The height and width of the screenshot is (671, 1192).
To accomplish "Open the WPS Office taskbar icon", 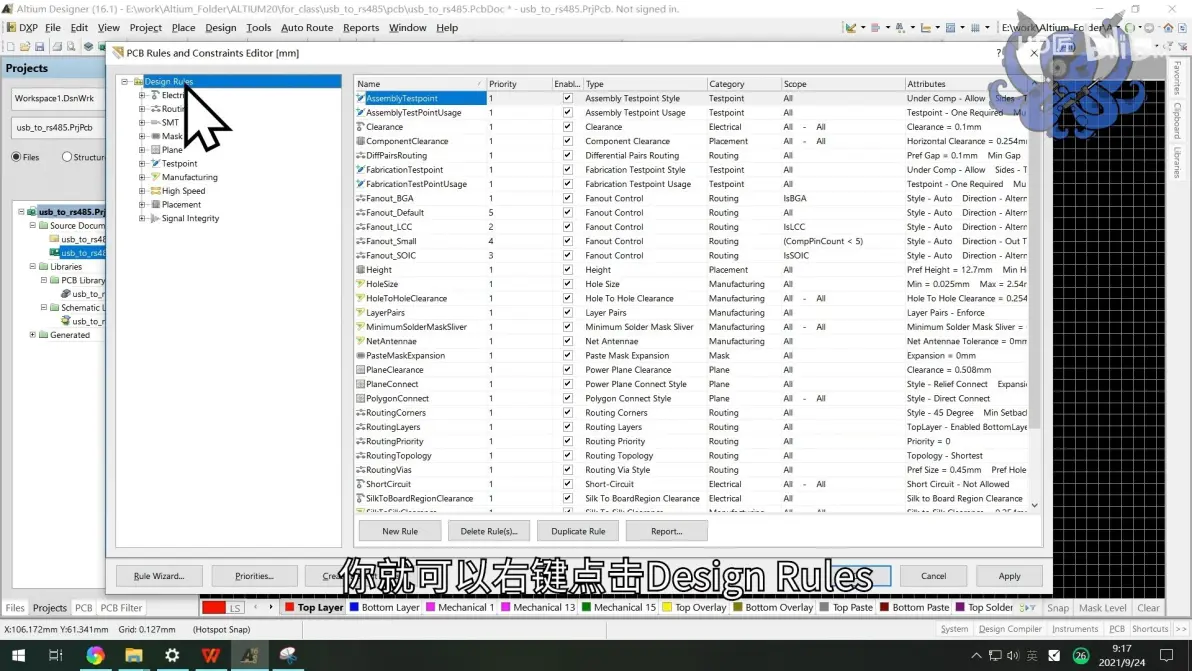I will click(211, 655).
